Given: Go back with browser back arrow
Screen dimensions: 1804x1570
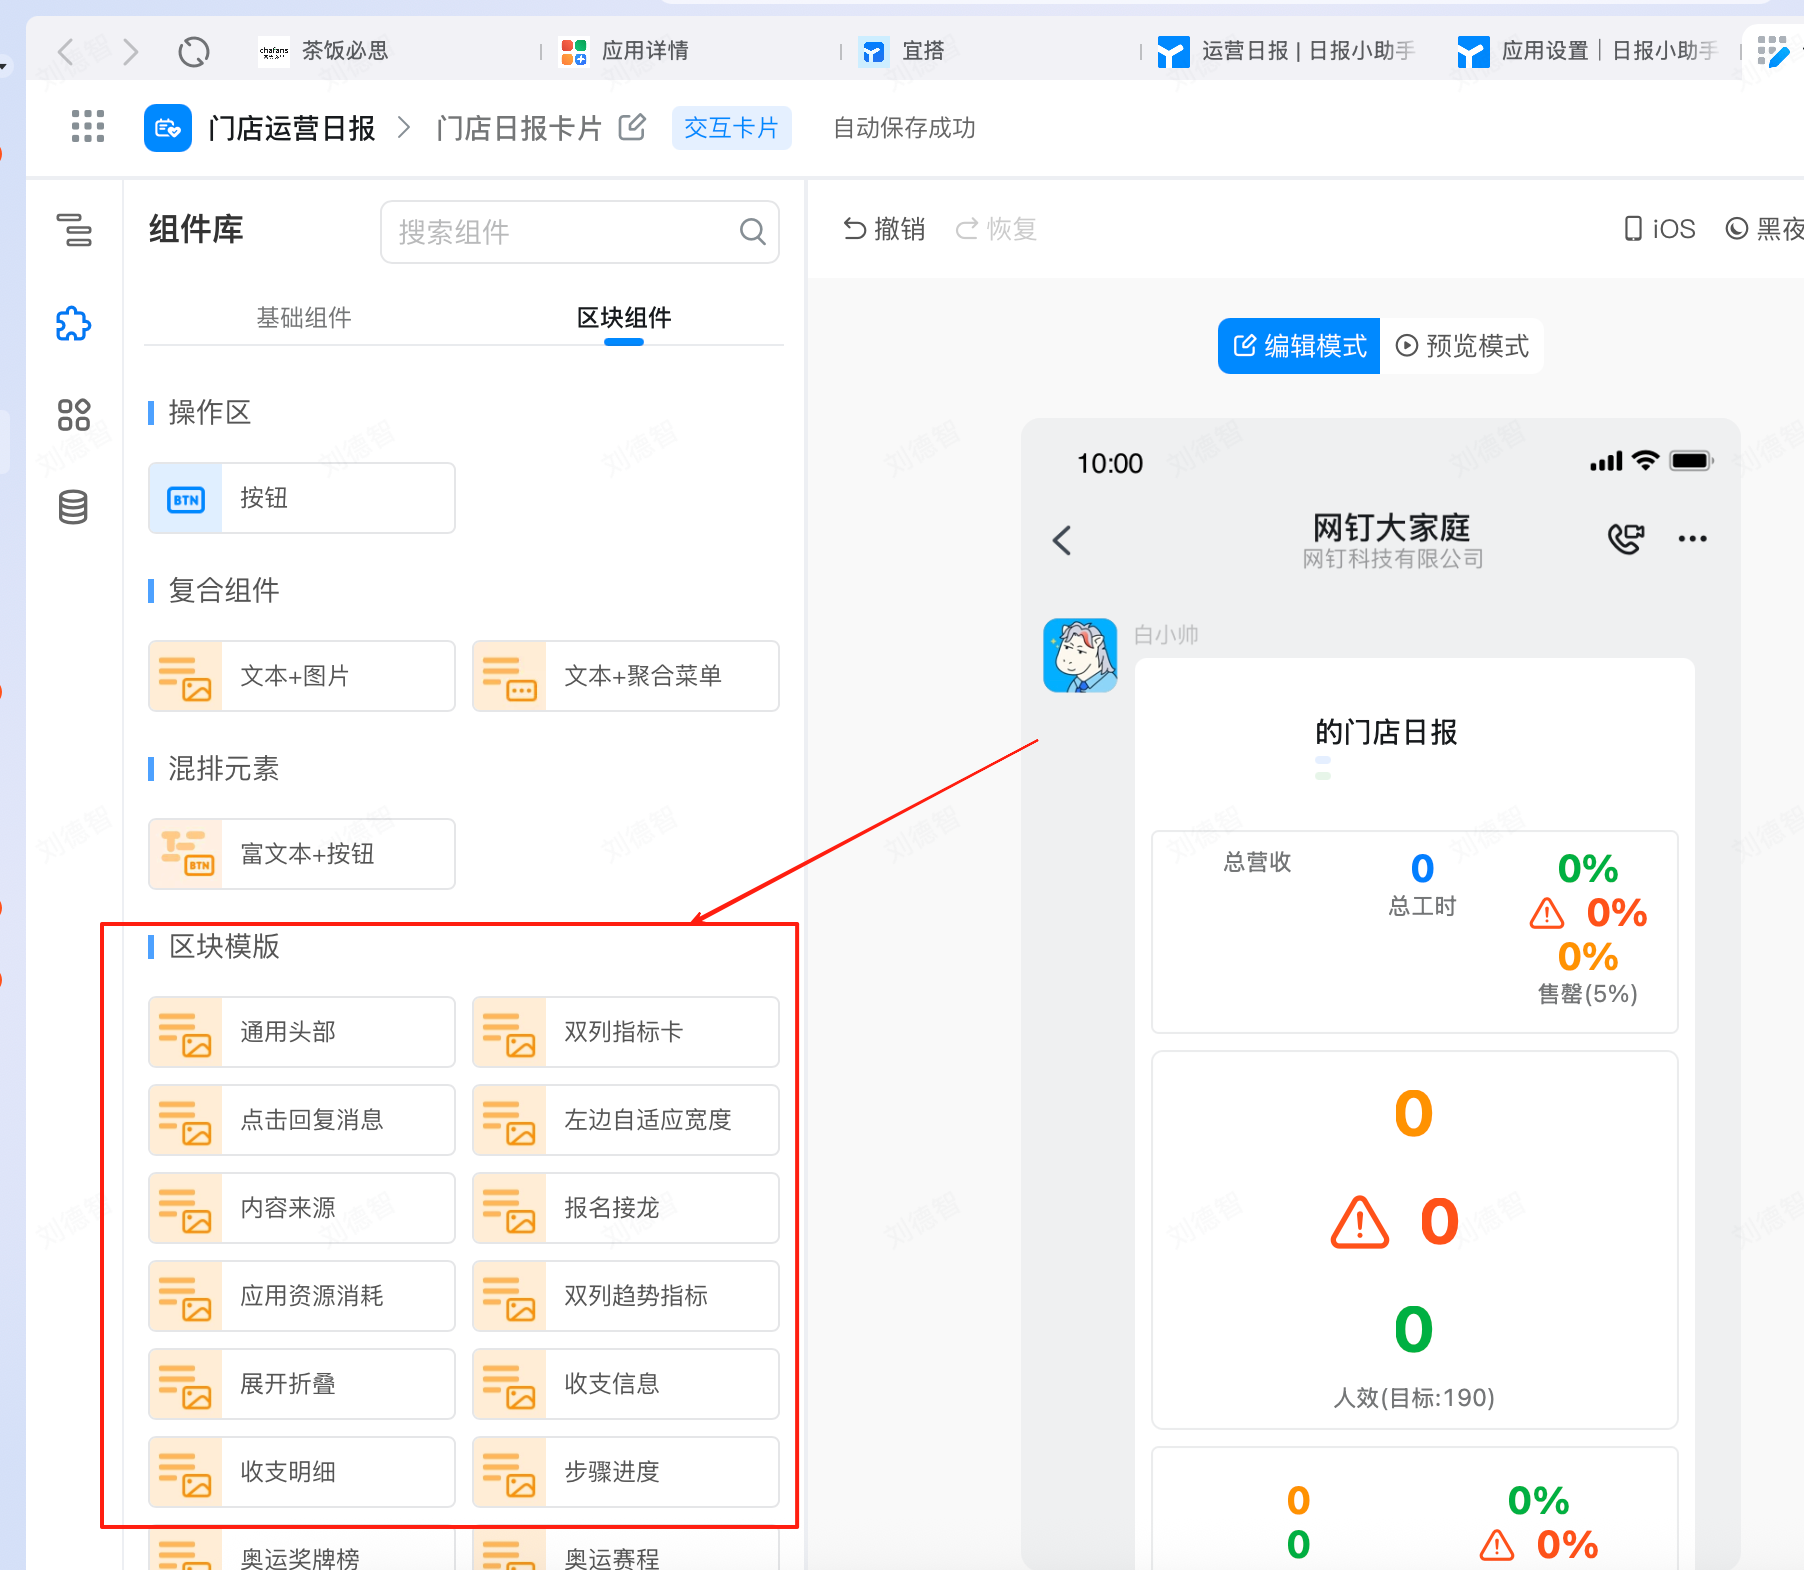Looking at the screenshot, I should tap(66, 51).
